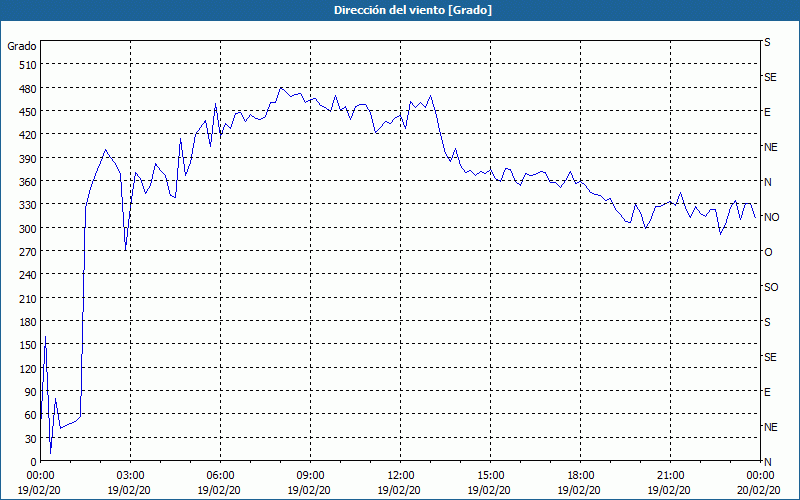The image size is (800, 500).
Task: Click the "SO" compass label
Action: pos(771,287)
